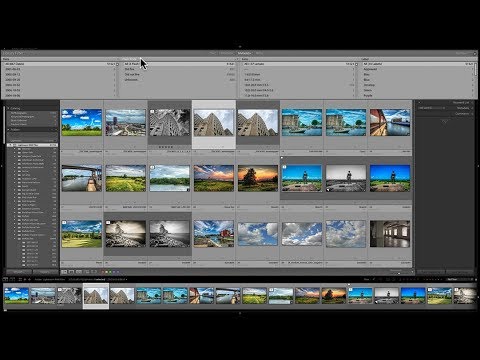Select the top 'All' row in Date column
The image size is (480, 360).
pyautogui.click(x=59, y=64)
